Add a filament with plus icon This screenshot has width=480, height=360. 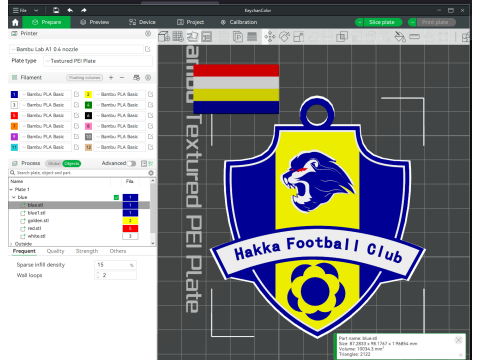[x=111, y=77]
